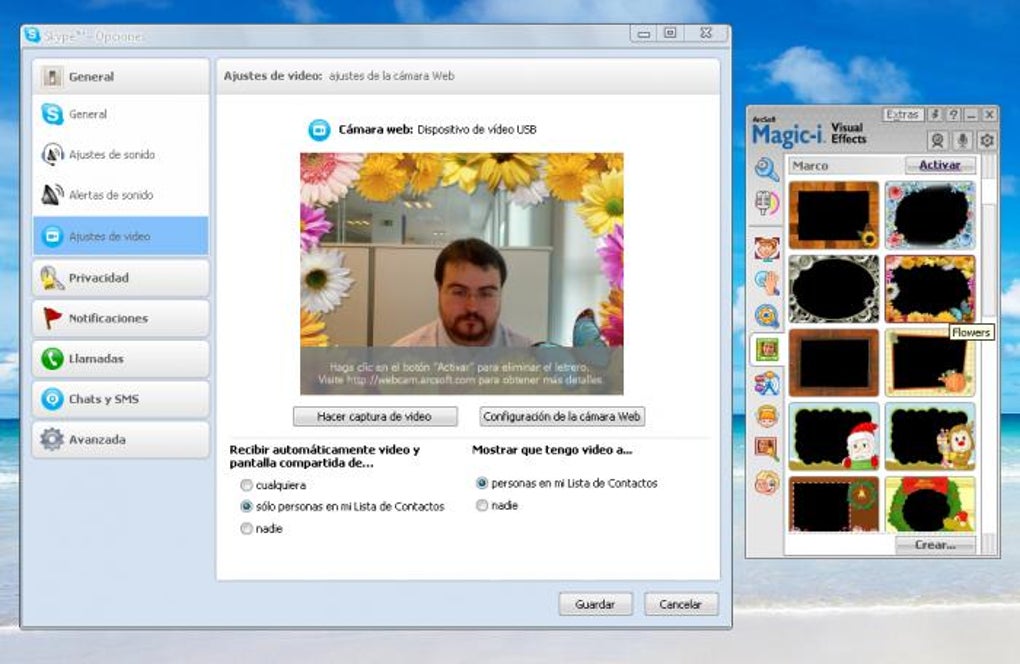The height and width of the screenshot is (664, 1020).
Task: Click the Marco category label in Magic-i
Action: pyautogui.click(x=810, y=166)
